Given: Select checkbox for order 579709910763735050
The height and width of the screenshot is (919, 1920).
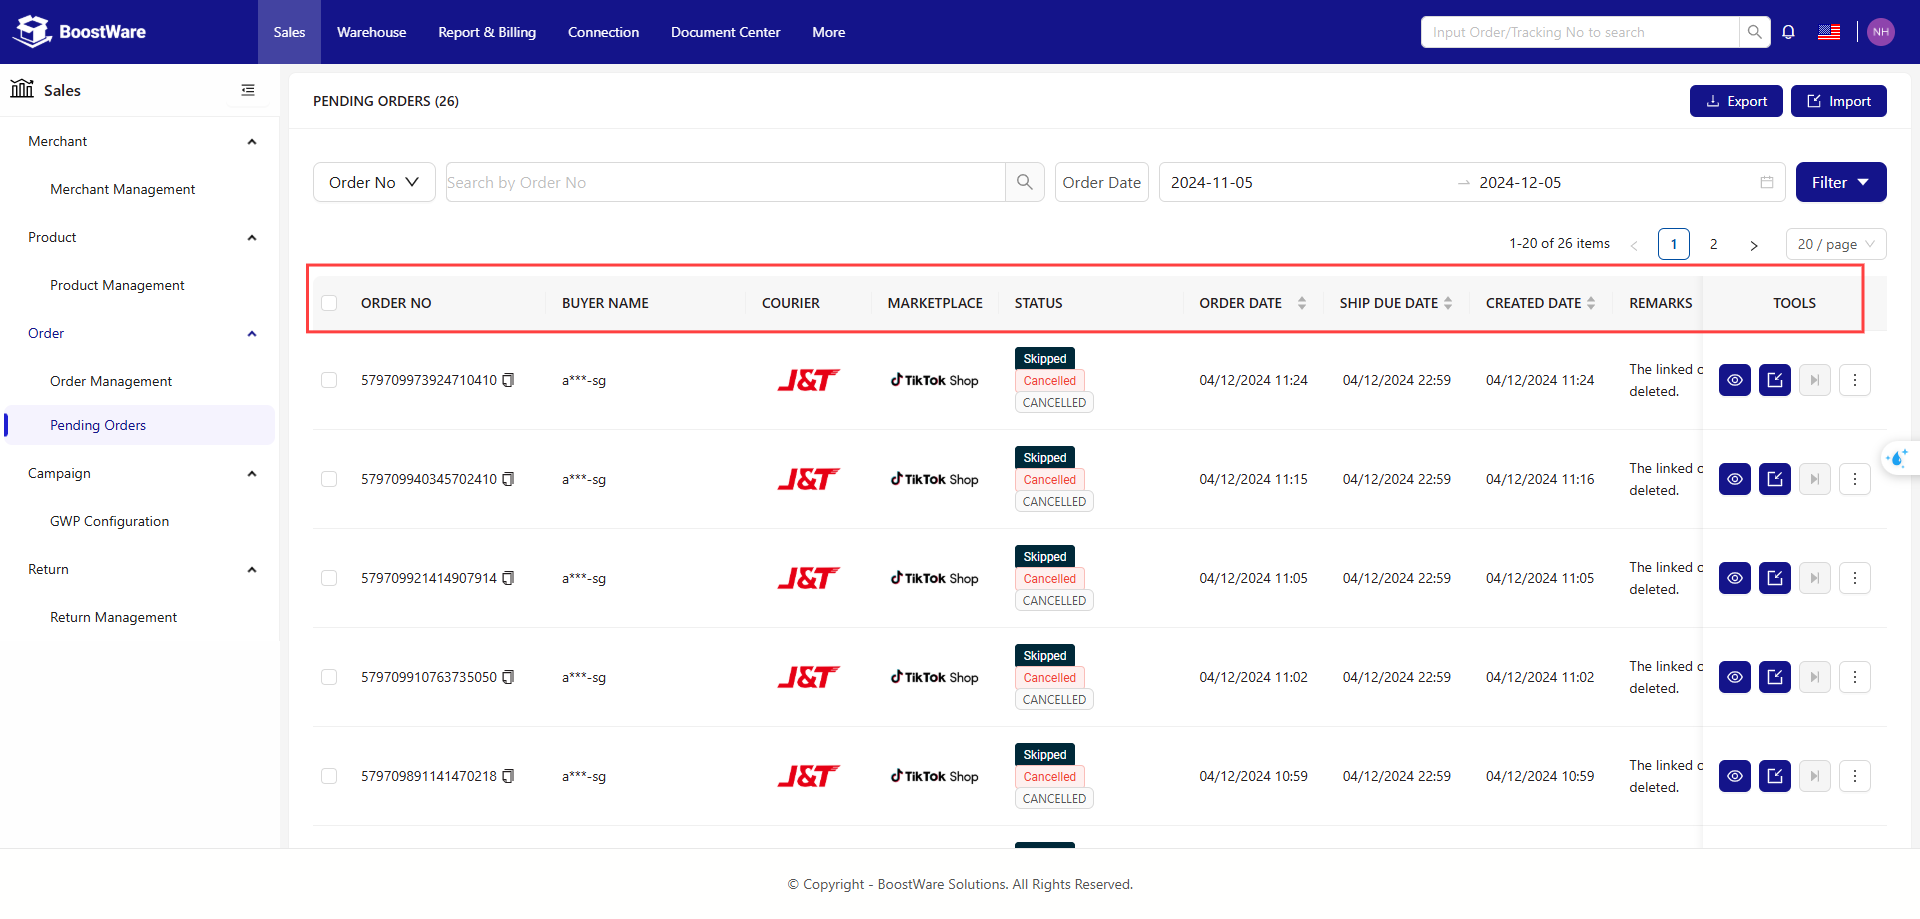Looking at the screenshot, I should tap(329, 677).
